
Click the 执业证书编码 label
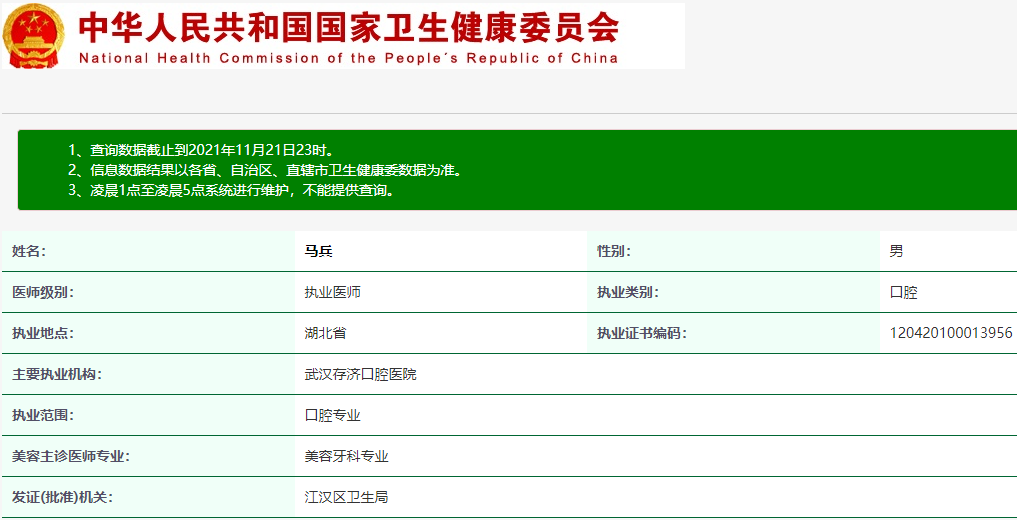click(x=642, y=333)
